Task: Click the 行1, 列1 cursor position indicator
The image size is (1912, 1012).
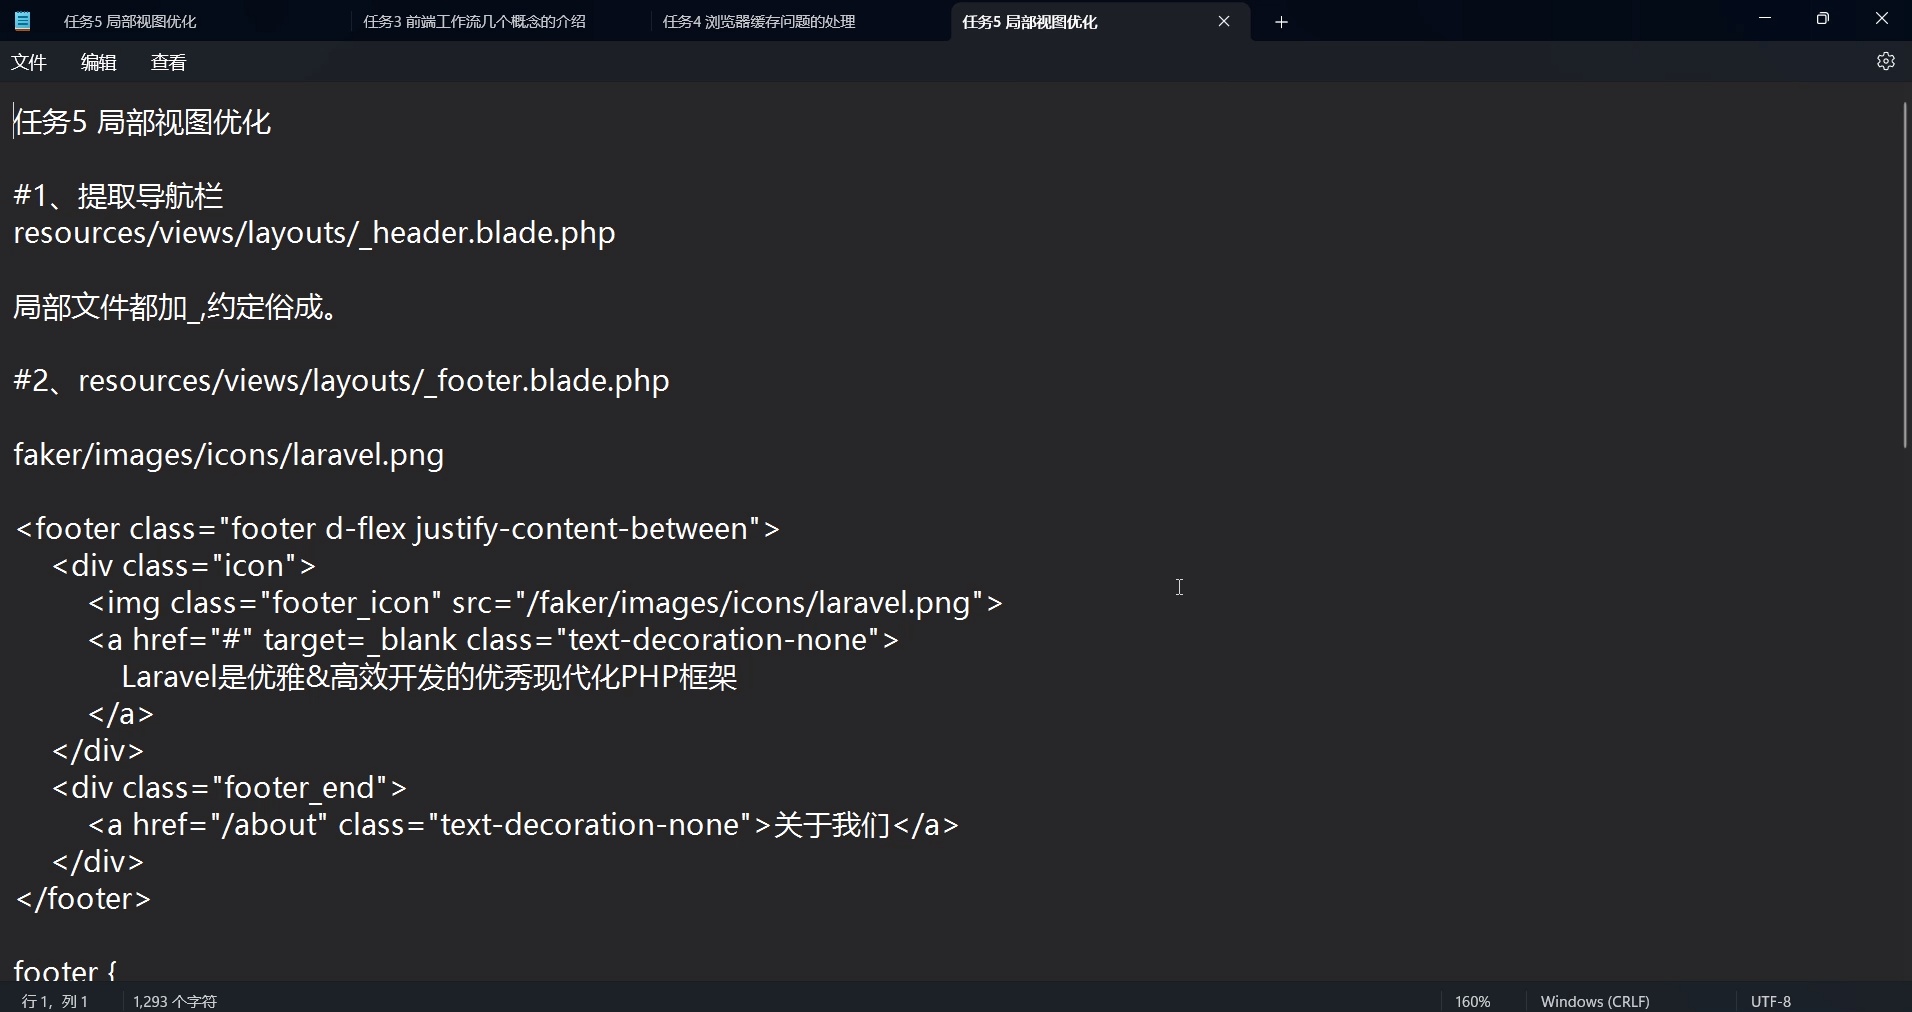Action: coord(55,1000)
